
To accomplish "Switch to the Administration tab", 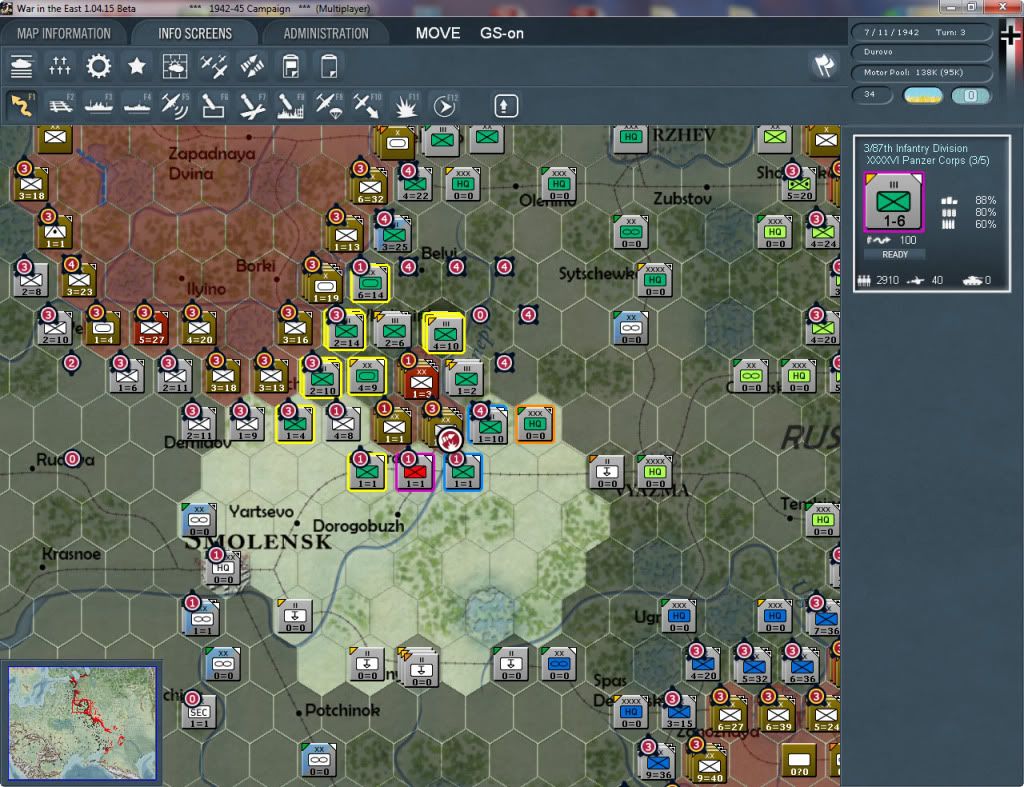I will 326,33.
